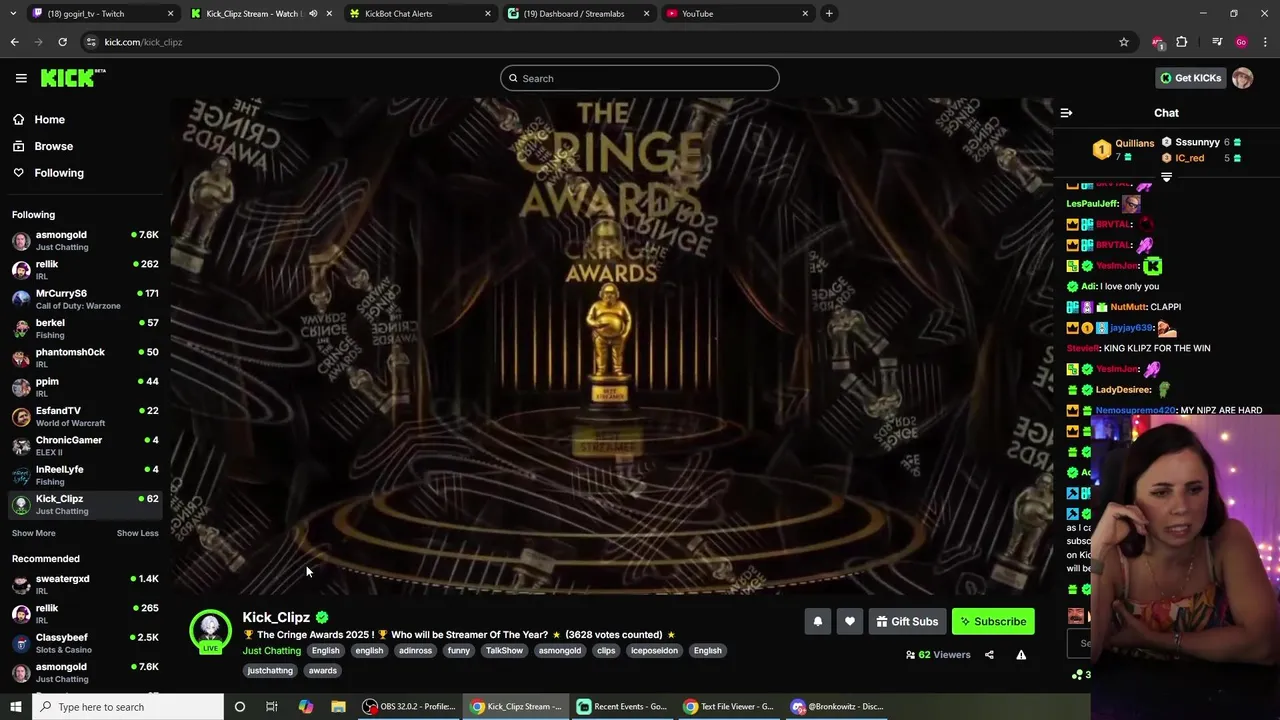Open browser extensions puzzle icon
1280x720 pixels.
(1182, 42)
